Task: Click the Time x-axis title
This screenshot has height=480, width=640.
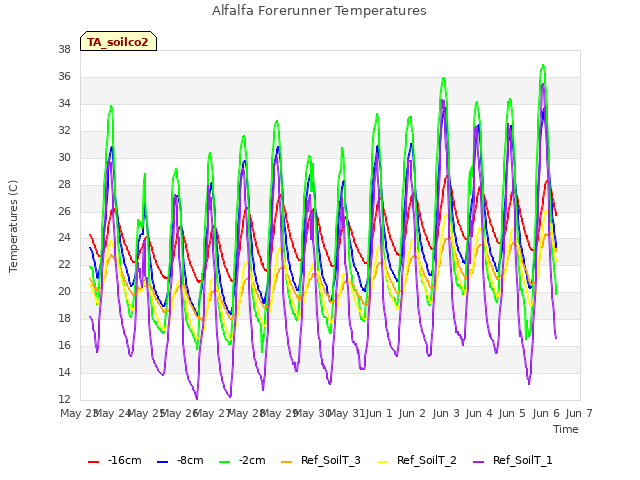Action: [x=566, y=429]
